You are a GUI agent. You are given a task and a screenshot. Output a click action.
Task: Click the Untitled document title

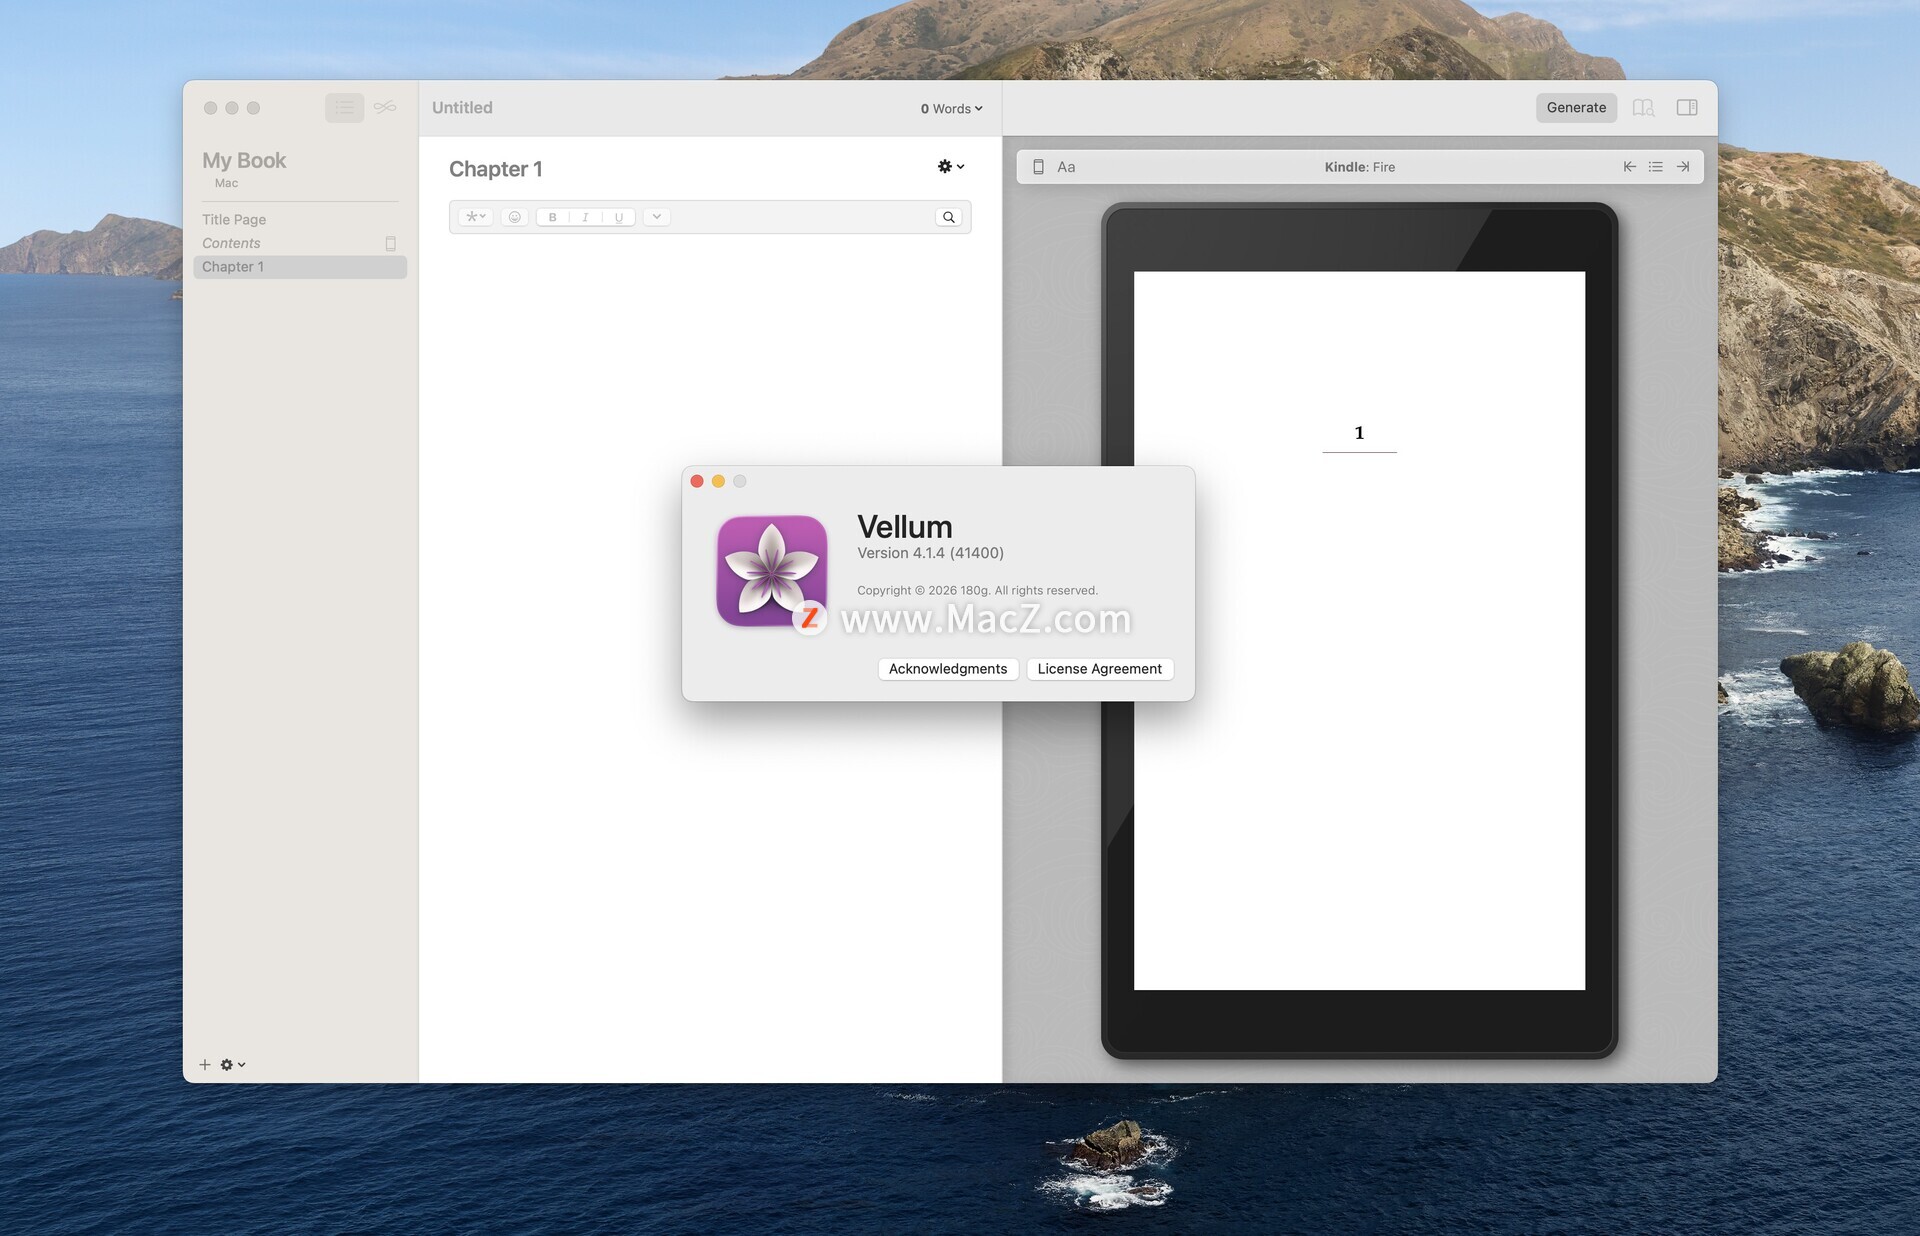(462, 108)
